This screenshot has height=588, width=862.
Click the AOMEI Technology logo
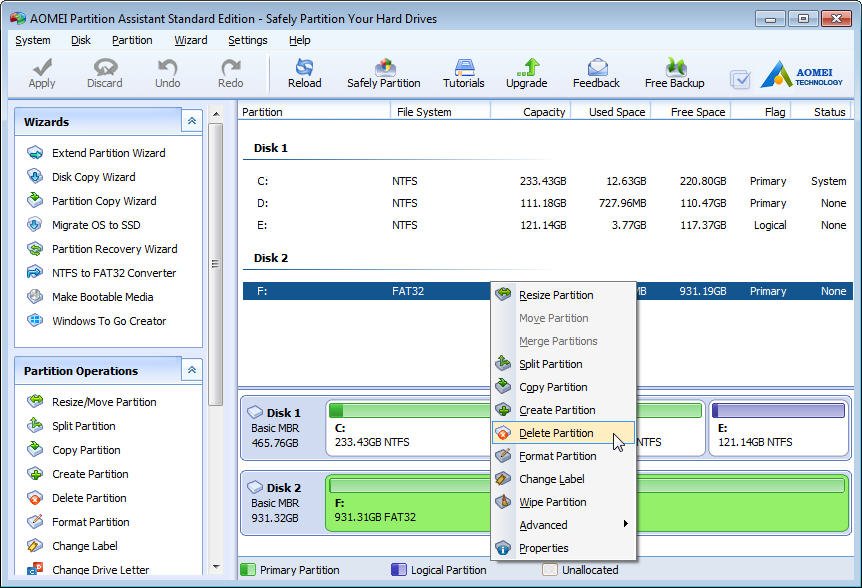802,74
